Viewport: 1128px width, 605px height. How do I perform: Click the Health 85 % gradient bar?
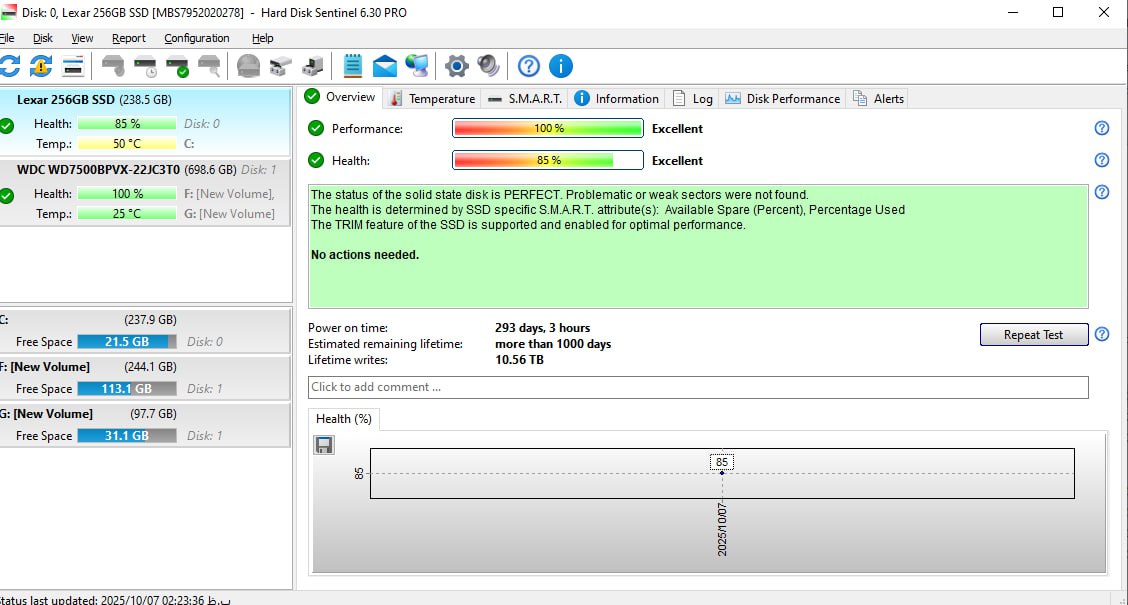click(x=547, y=160)
